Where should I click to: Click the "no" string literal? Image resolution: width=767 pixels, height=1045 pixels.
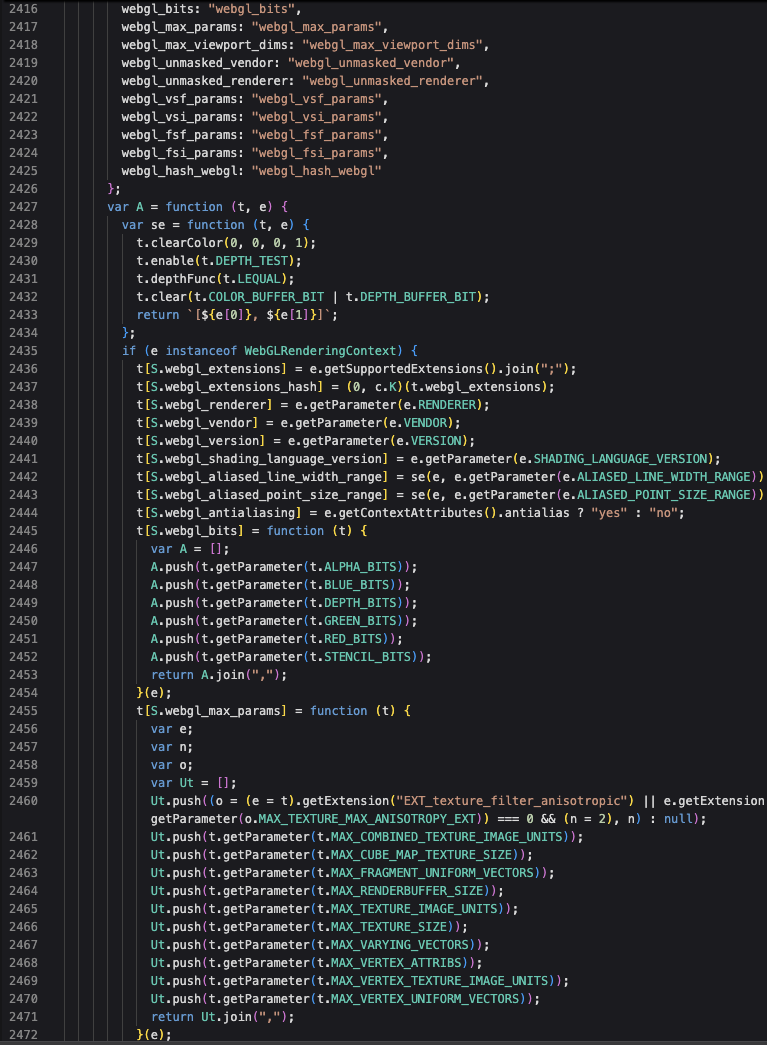tap(662, 513)
